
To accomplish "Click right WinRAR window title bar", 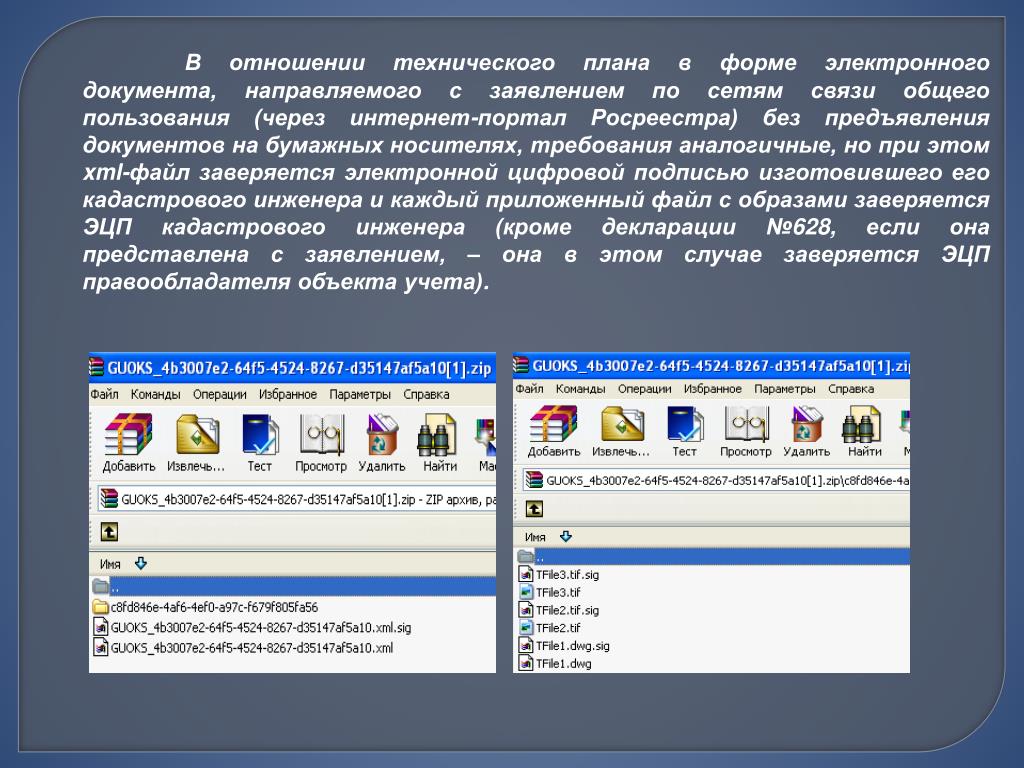I will [711, 366].
